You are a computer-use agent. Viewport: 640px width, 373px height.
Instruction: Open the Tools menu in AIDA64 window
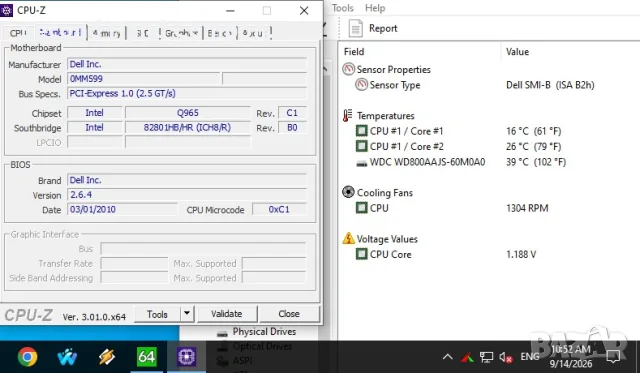click(342, 8)
